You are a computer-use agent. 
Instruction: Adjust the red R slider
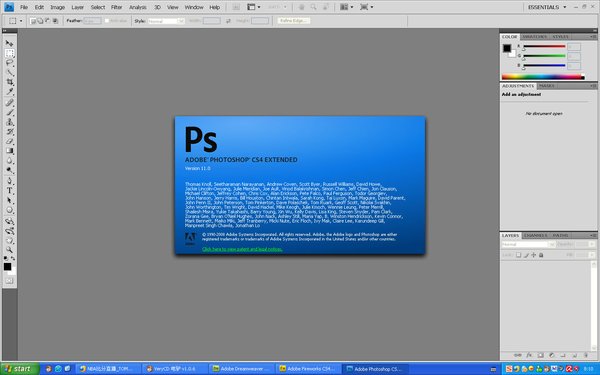click(544, 47)
